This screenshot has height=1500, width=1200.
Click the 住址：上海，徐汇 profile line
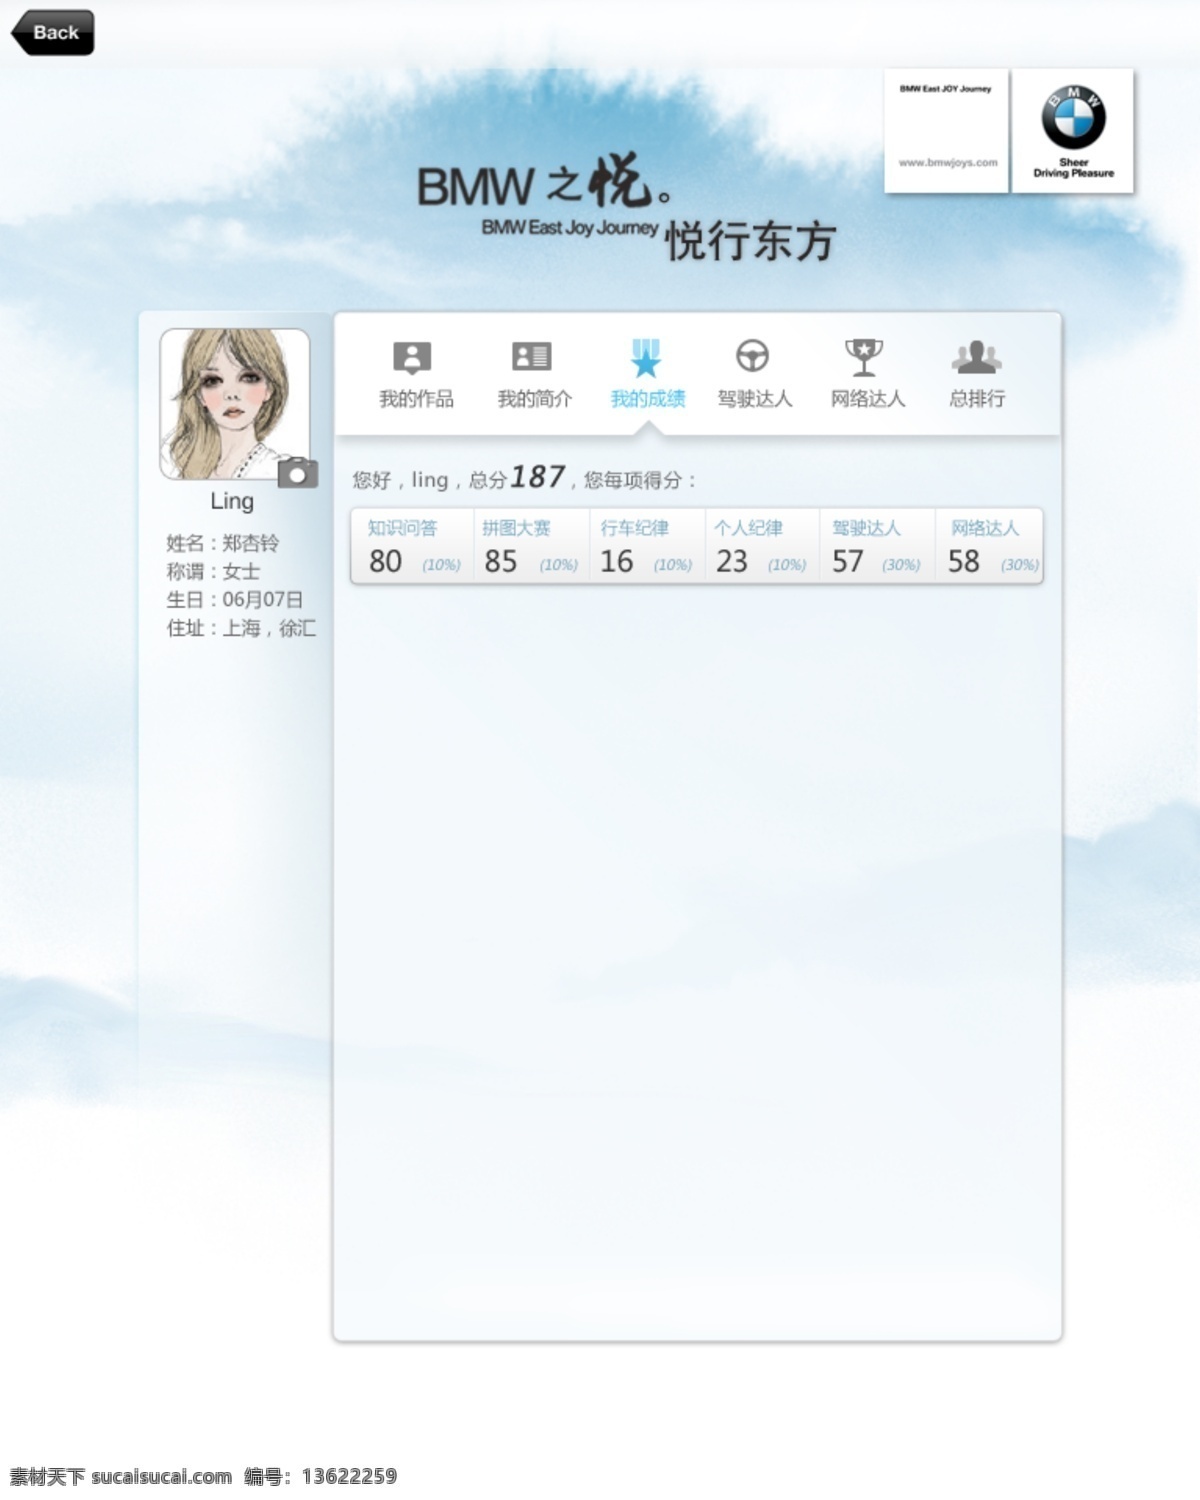pos(241,628)
